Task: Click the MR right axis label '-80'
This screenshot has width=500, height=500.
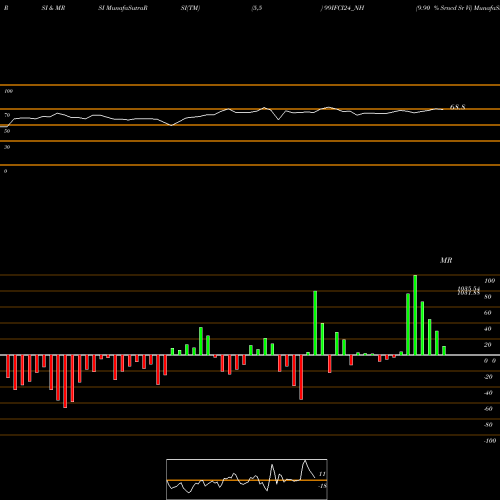Action: tap(488, 425)
